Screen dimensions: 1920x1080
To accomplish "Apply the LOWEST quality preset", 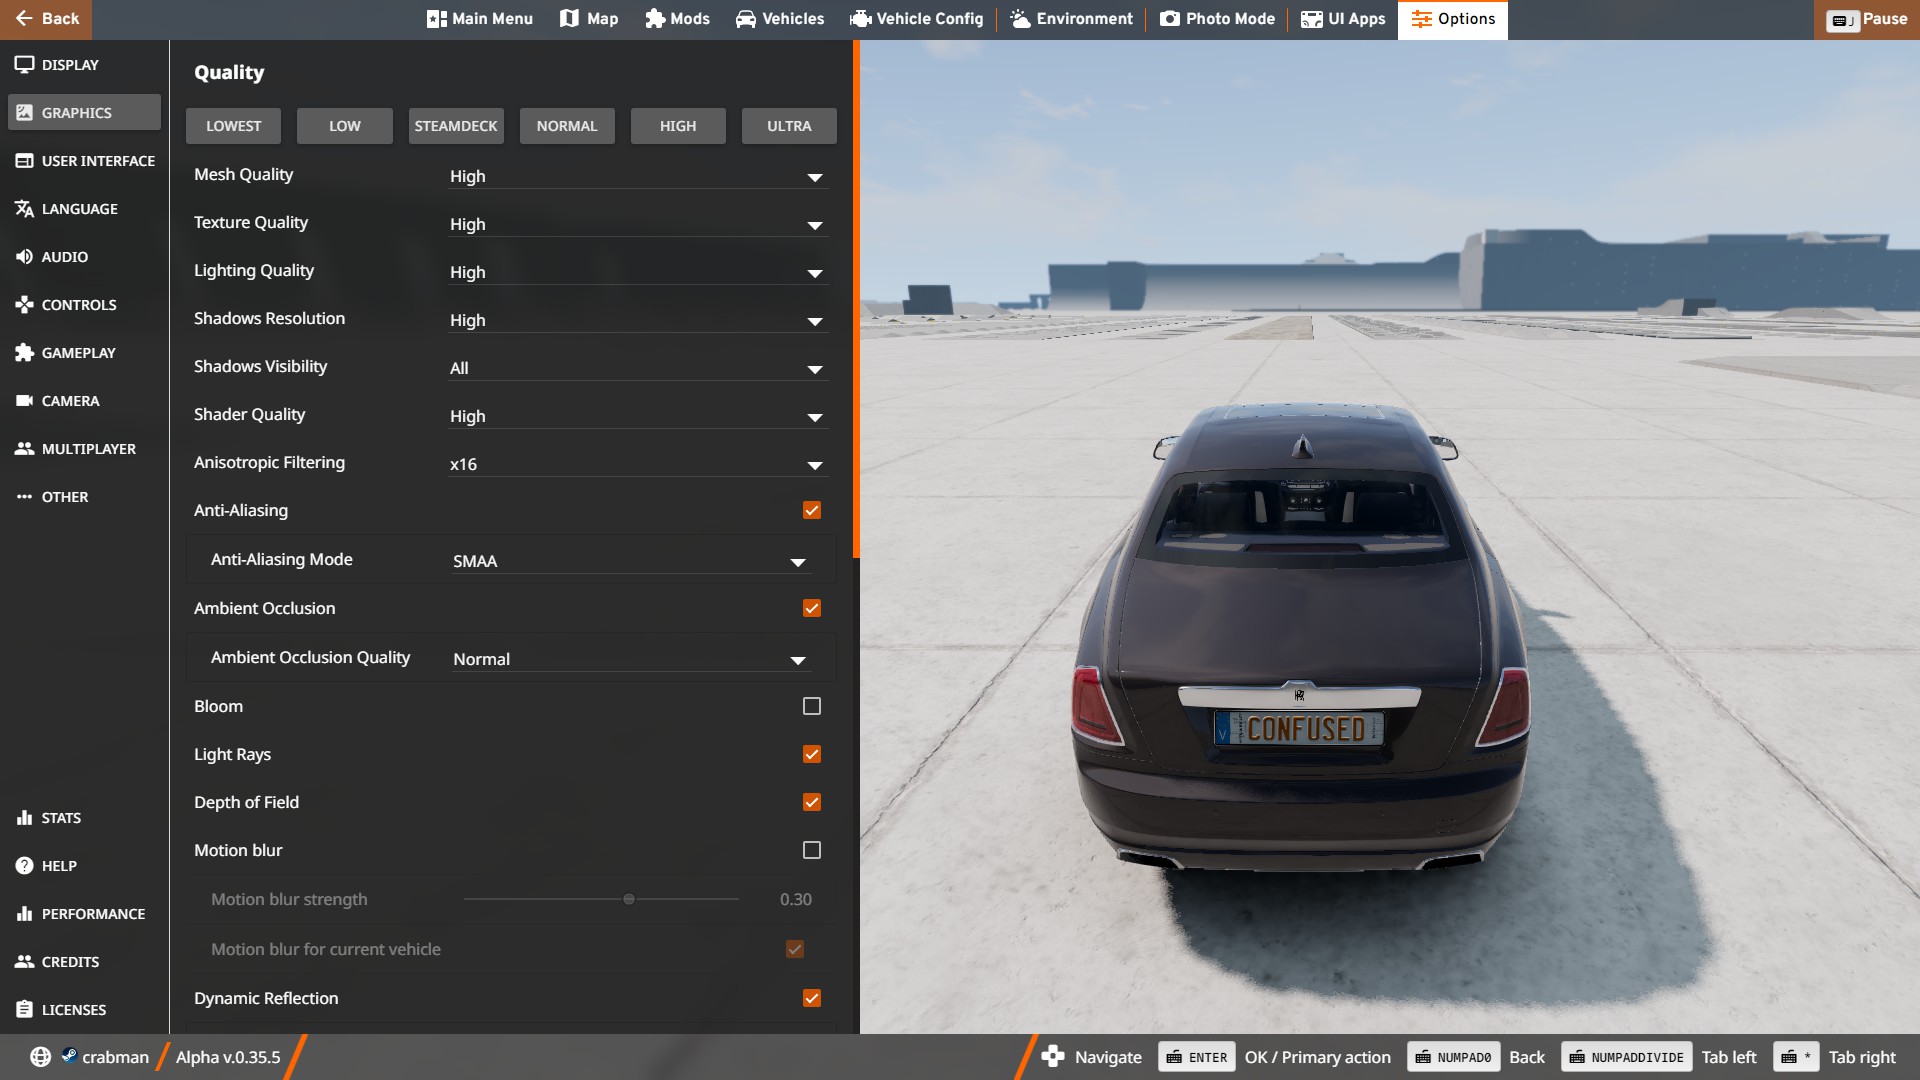I will [x=233, y=126].
